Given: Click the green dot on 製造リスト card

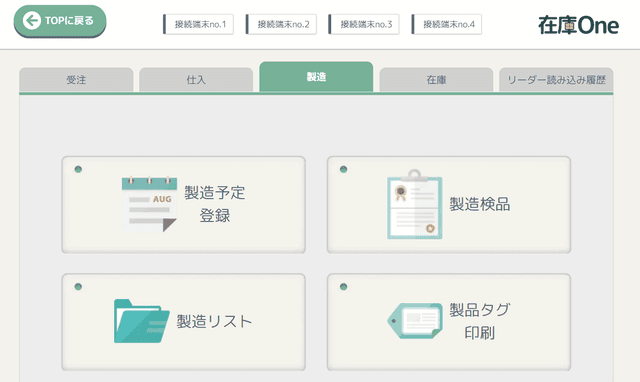Looking at the screenshot, I should pyautogui.click(x=78, y=286).
